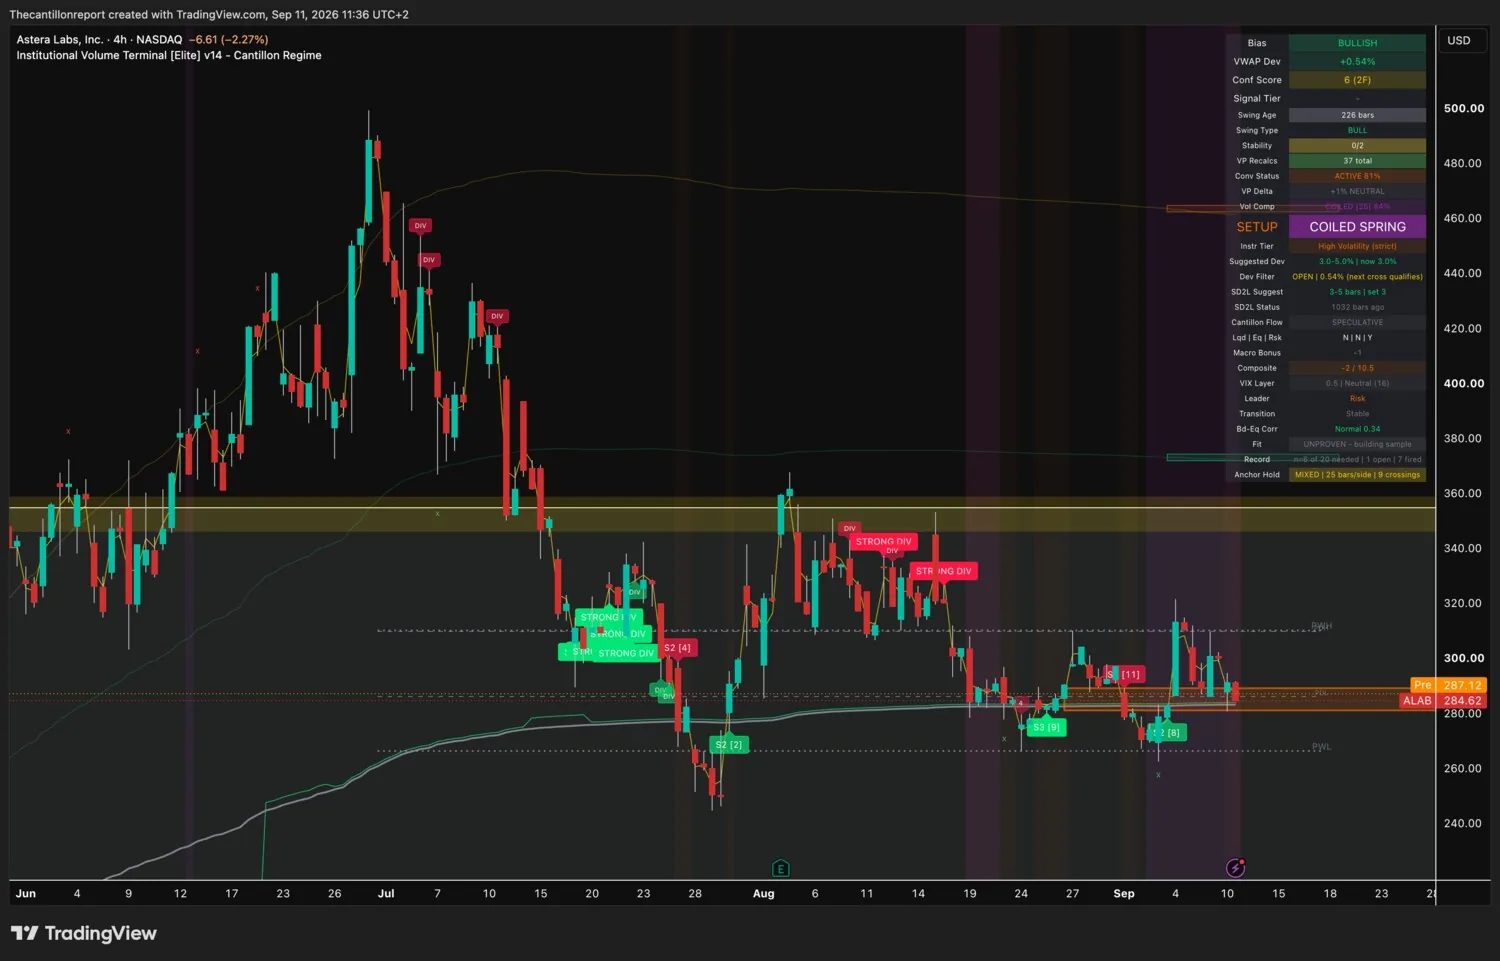The height and width of the screenshot is (961, 1500).
Task: Click the "0/2" Stability value
Action: [1357, 146]
